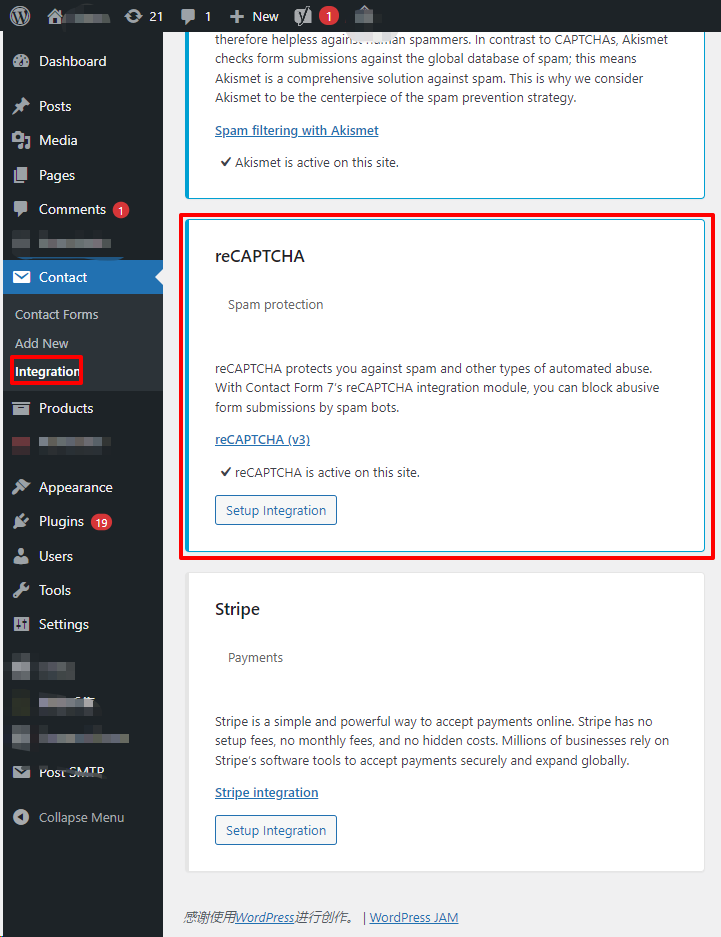Go to Posts menu

[x=55, y=106]
